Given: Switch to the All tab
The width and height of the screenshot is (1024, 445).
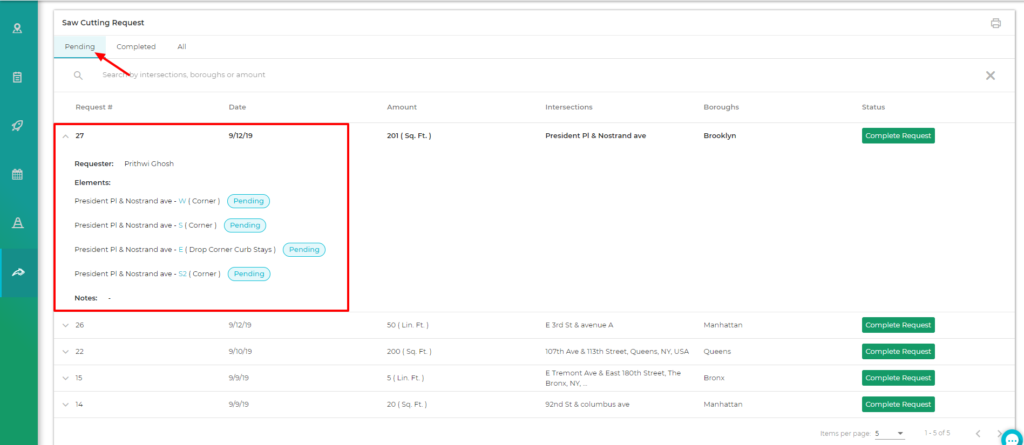Looking at the screenshot, I should (x=181, y=46).
